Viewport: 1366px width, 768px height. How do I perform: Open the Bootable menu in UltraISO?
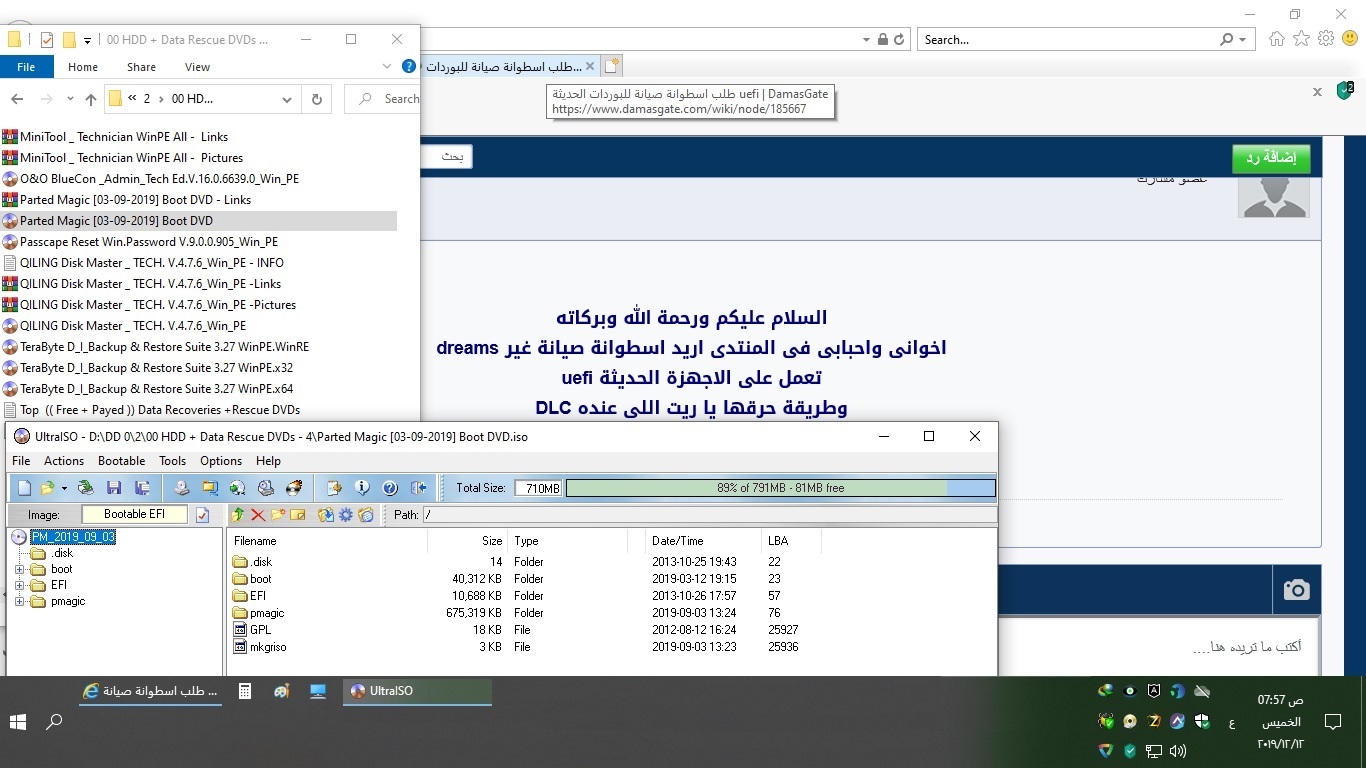(x=122, y=461)
